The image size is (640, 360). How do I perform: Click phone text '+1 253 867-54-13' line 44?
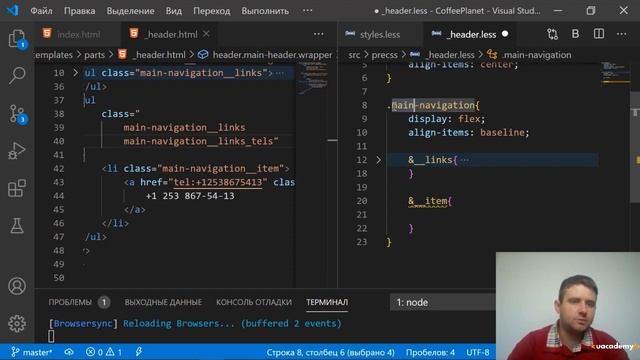[x=190, y=196]
